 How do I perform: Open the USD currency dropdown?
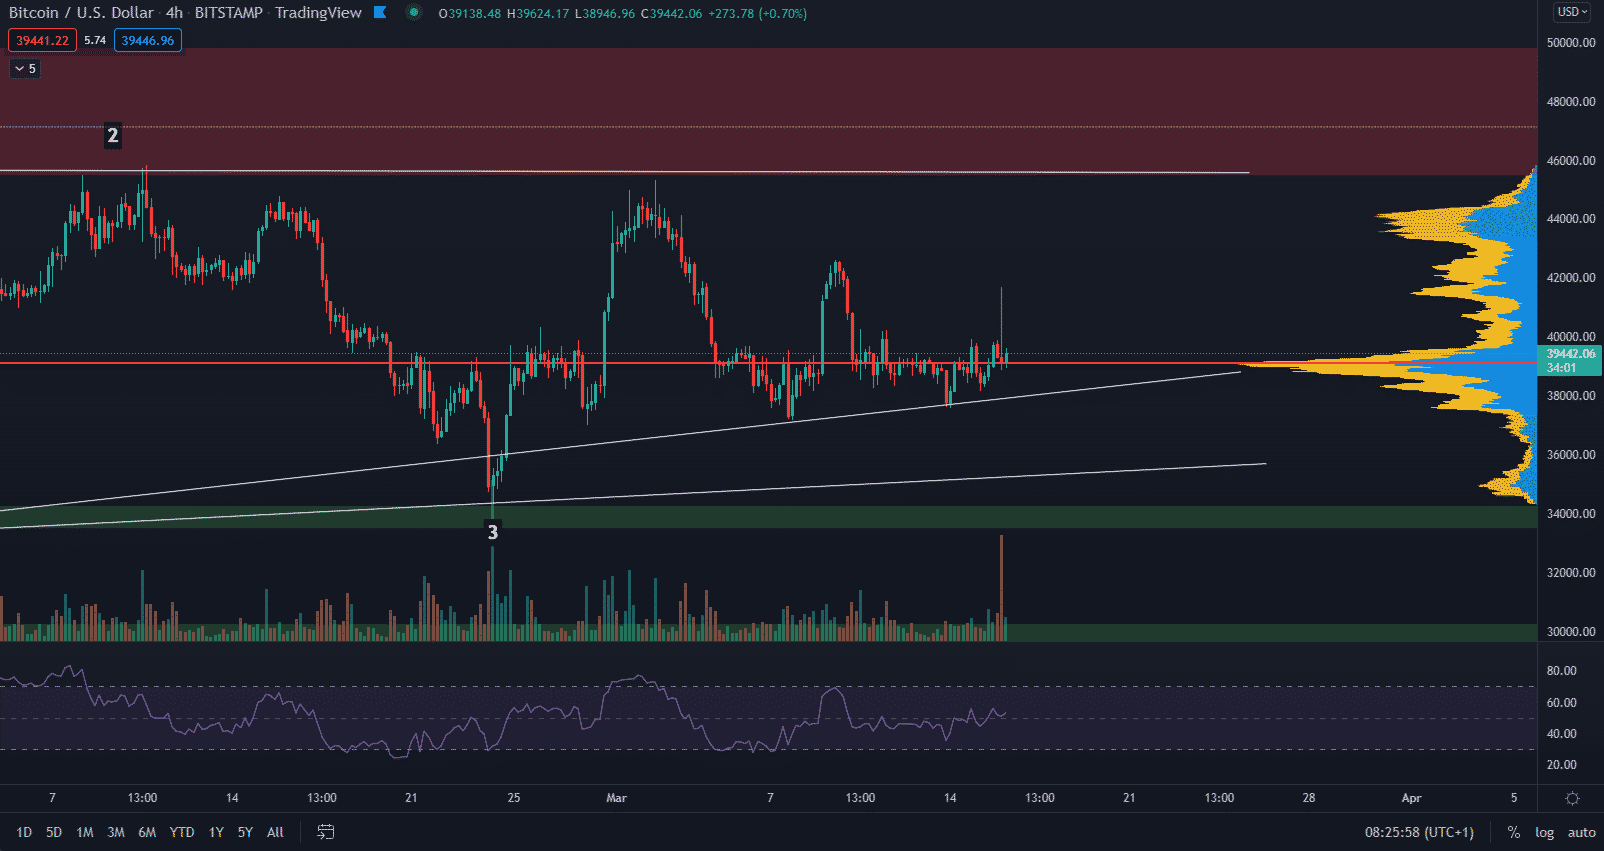click(1572, 12)
